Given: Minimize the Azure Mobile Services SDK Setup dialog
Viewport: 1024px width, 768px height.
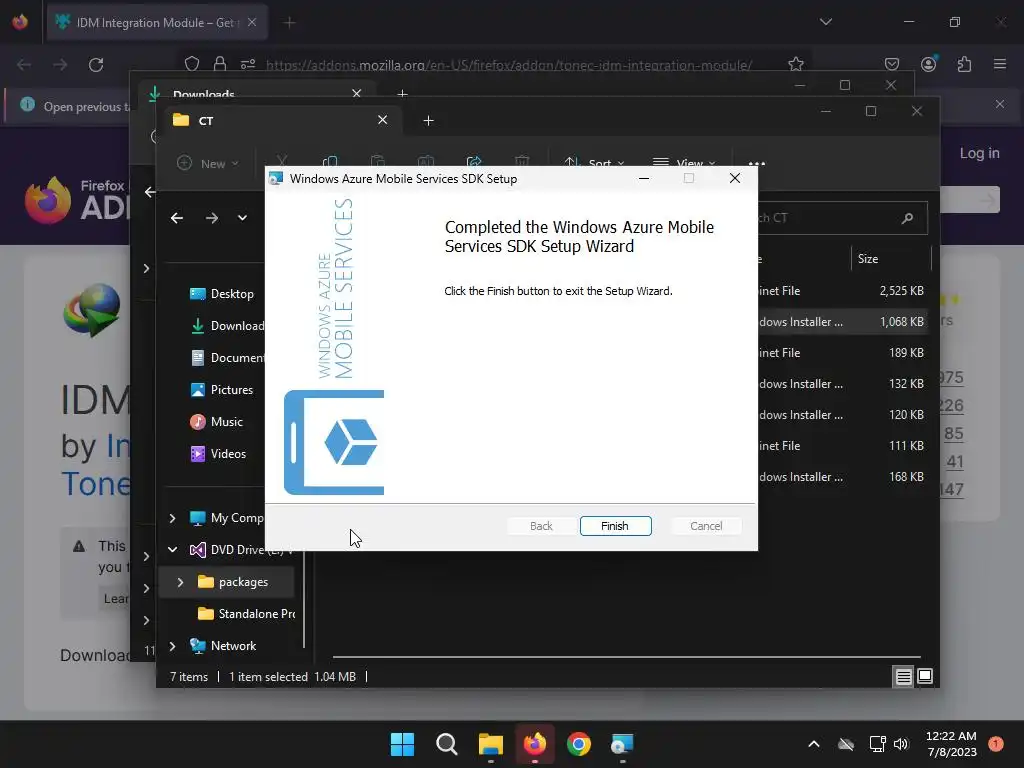Looking at the screenshot, I should 644,178.
